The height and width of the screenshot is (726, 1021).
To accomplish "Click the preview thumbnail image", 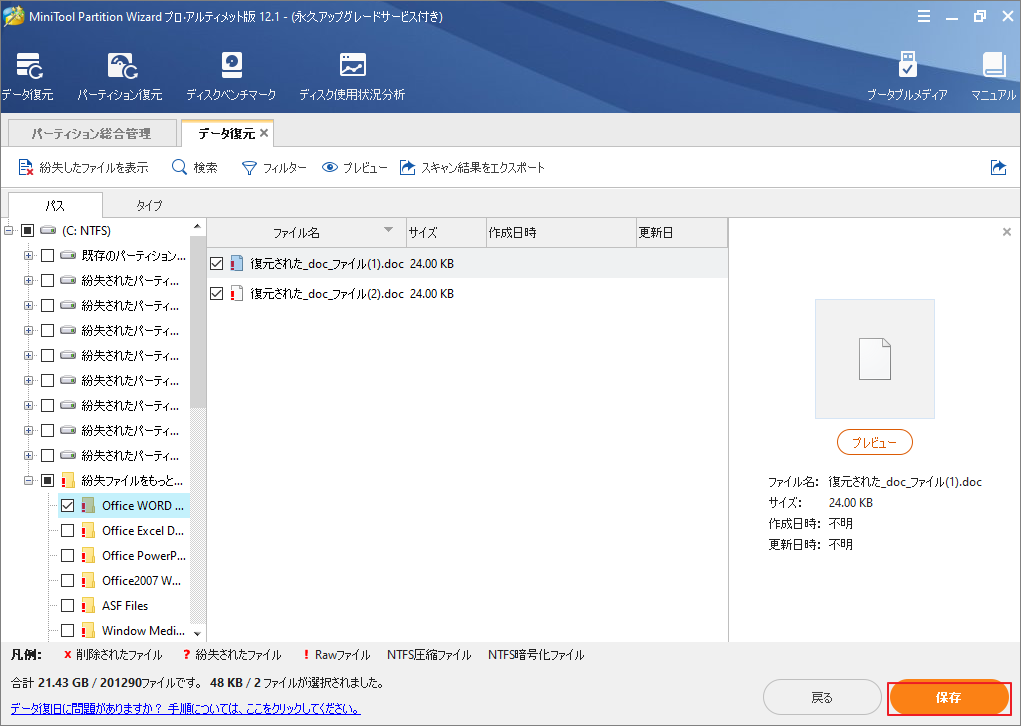I will click(874, 359).
